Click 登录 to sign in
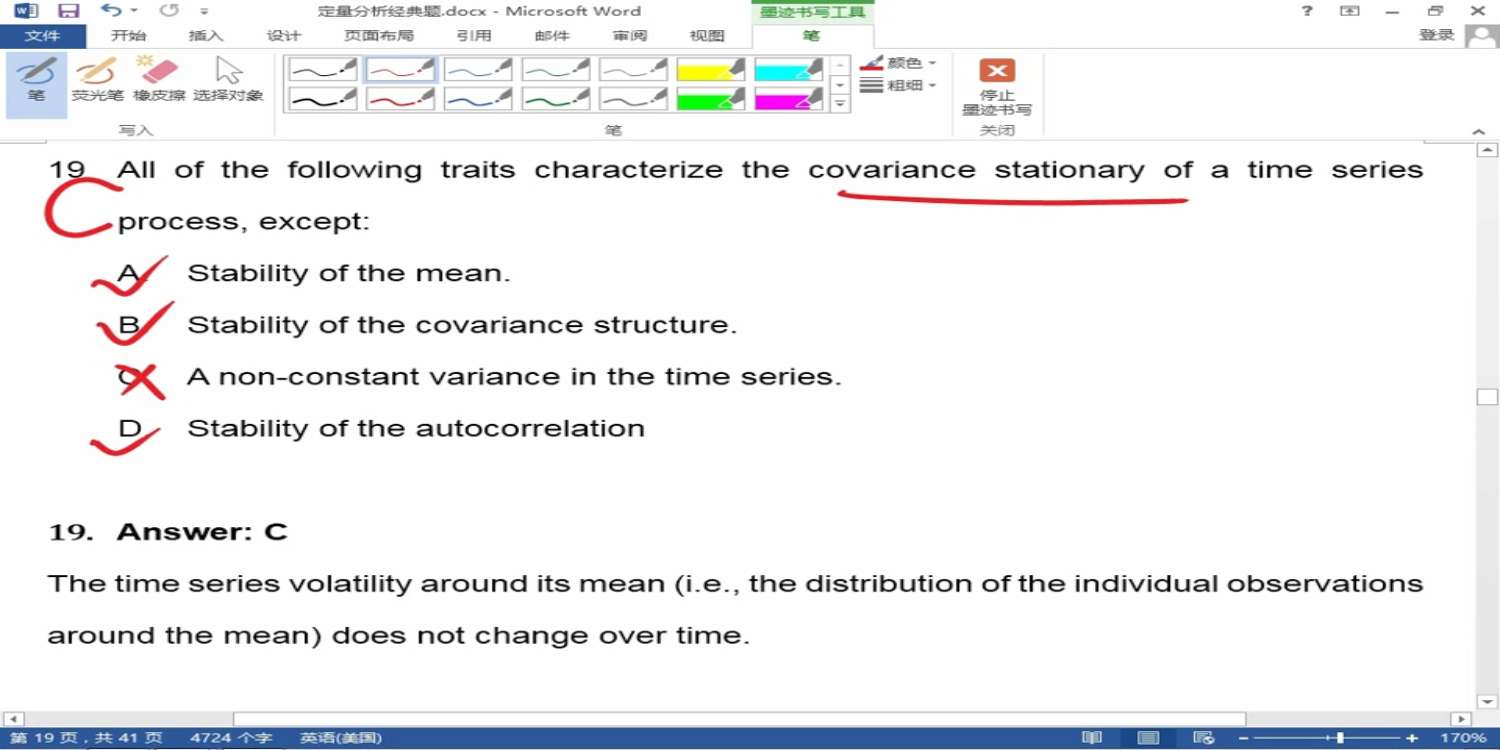1500x750 pixels. tap(1437, 35)
